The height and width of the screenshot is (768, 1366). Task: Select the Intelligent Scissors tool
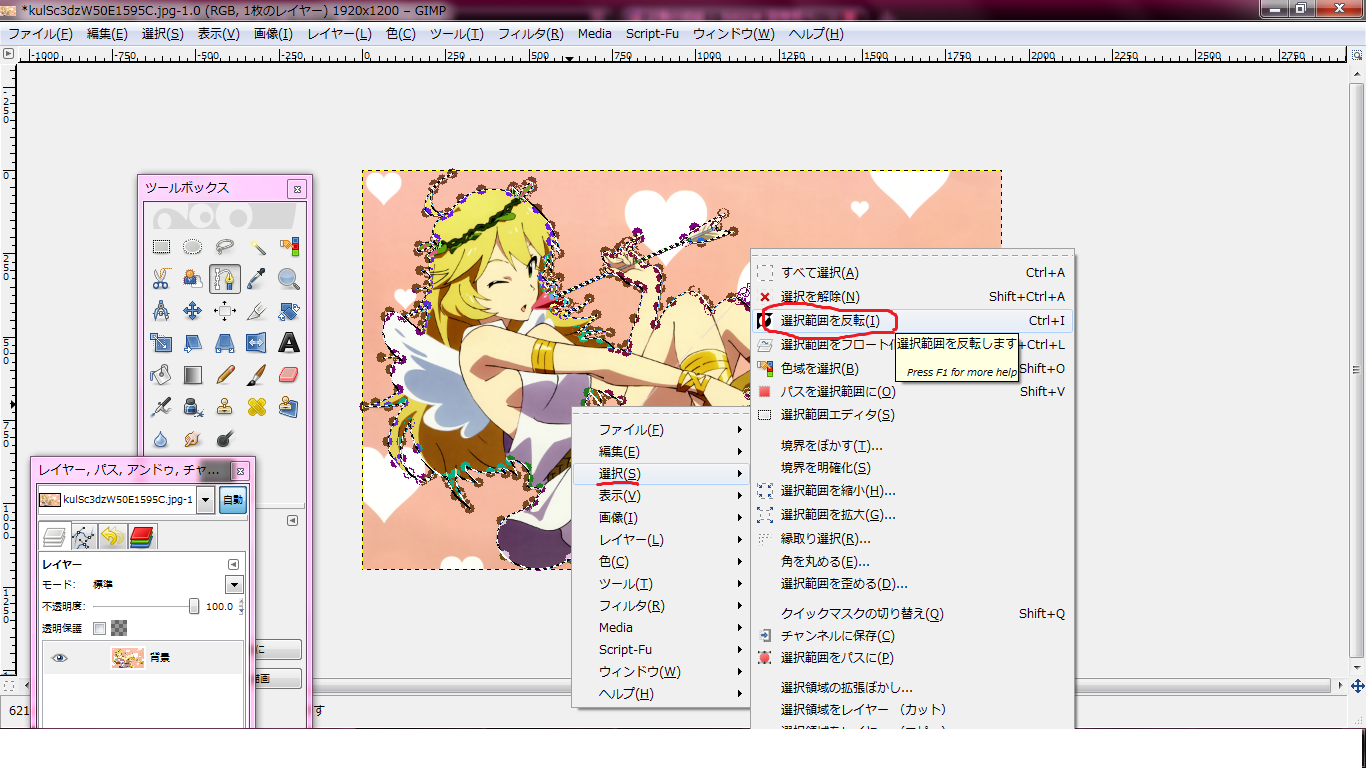pyautogui.click(x=161, y=278)
